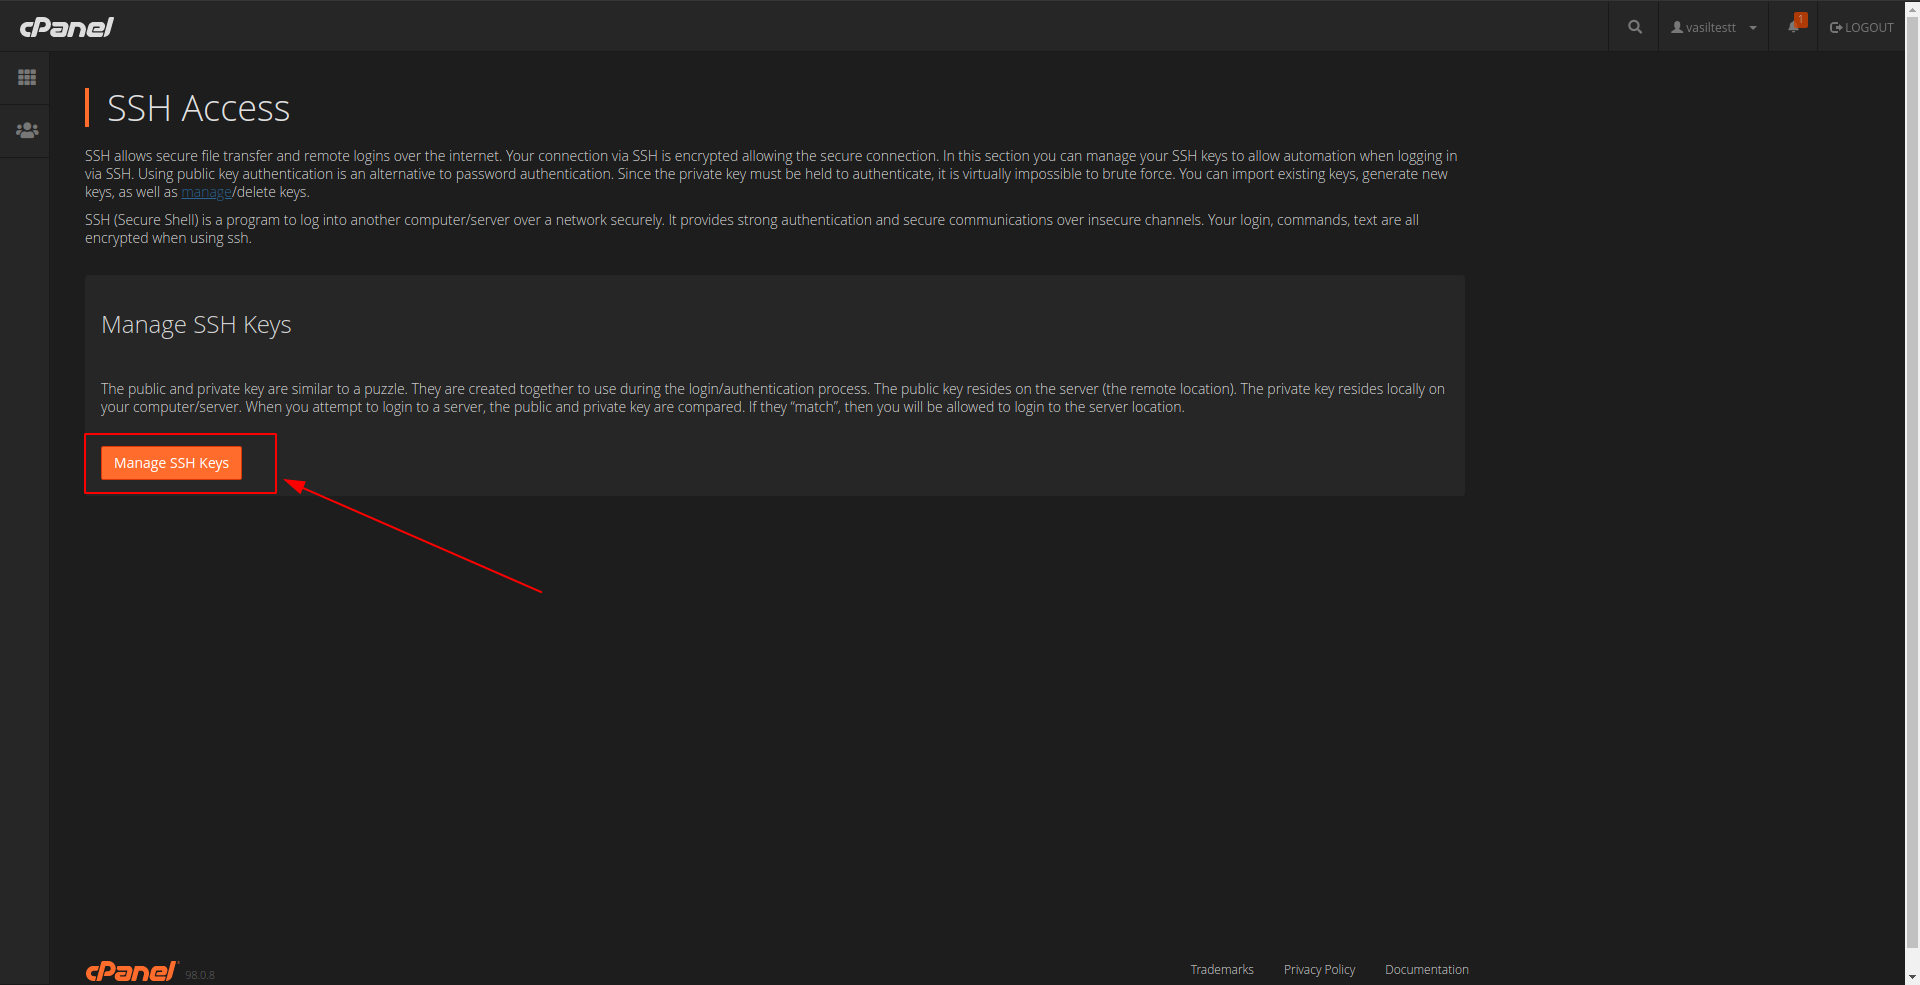Click the scrollbar down arrow
1920x985 pixels.
pos(1912,977)
